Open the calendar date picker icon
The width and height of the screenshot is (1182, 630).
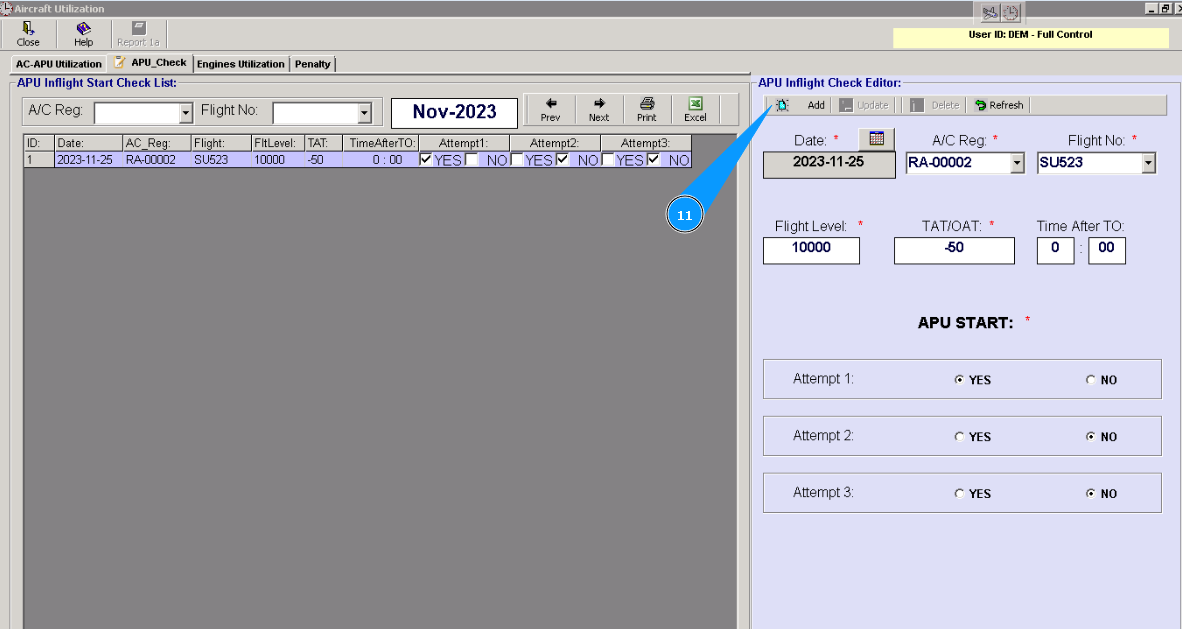876,139
